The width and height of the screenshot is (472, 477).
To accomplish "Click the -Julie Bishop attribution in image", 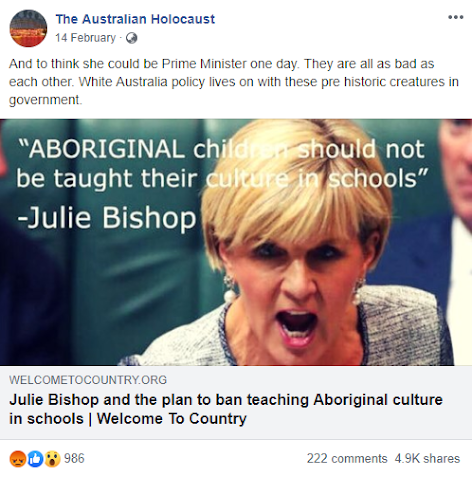I will coord(107,218).
